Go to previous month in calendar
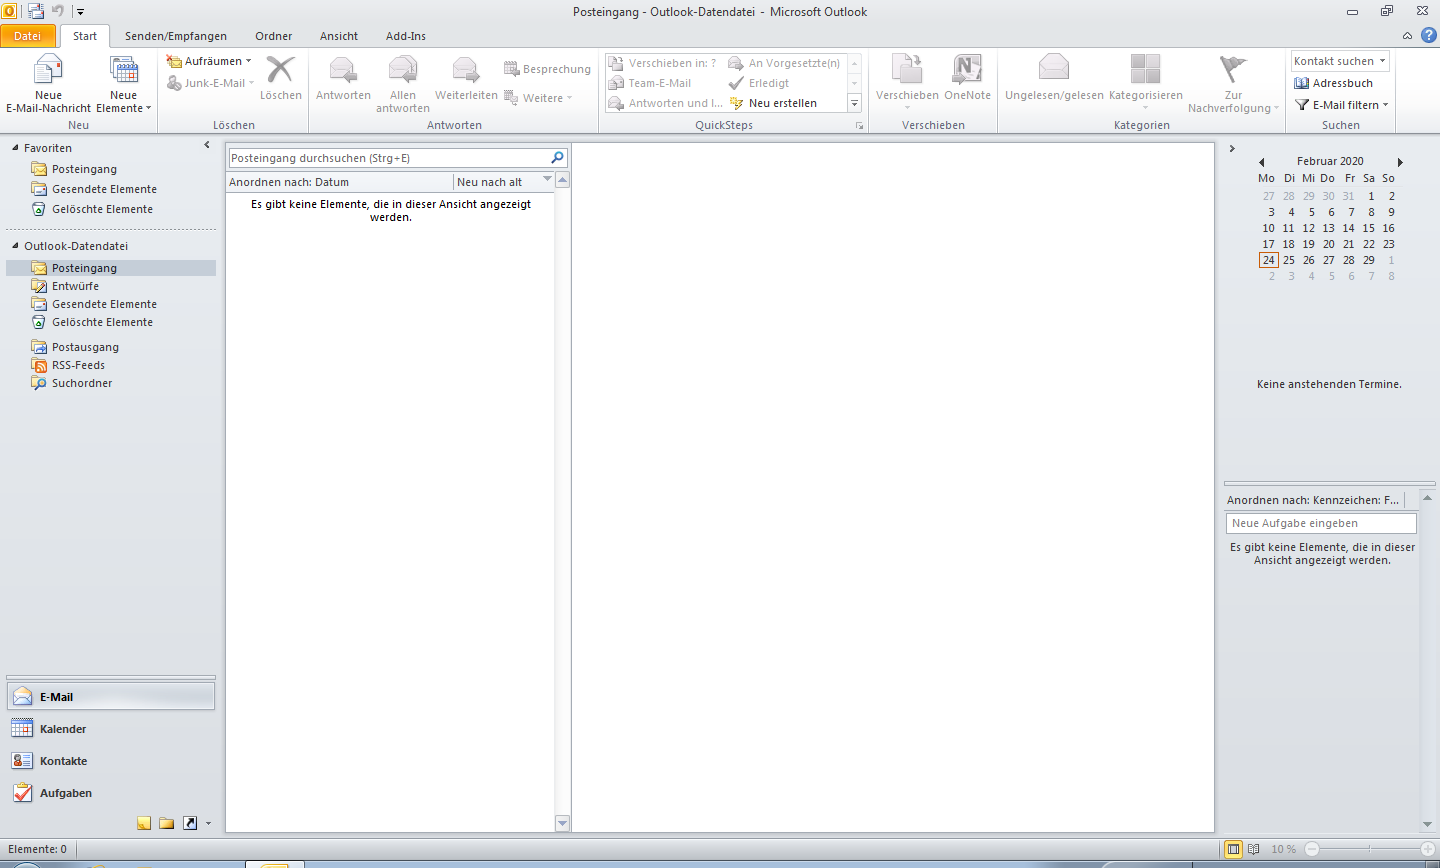Screen dimensions: 1440x868 click(1261, 162)
